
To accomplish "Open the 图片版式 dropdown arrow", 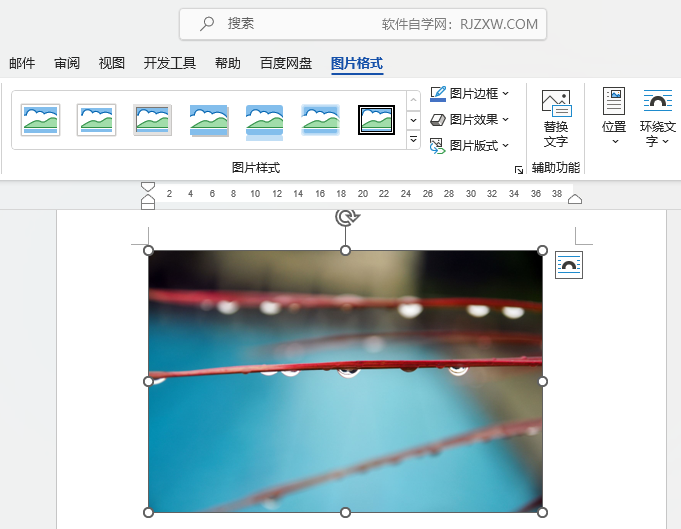I will (506, 145).
